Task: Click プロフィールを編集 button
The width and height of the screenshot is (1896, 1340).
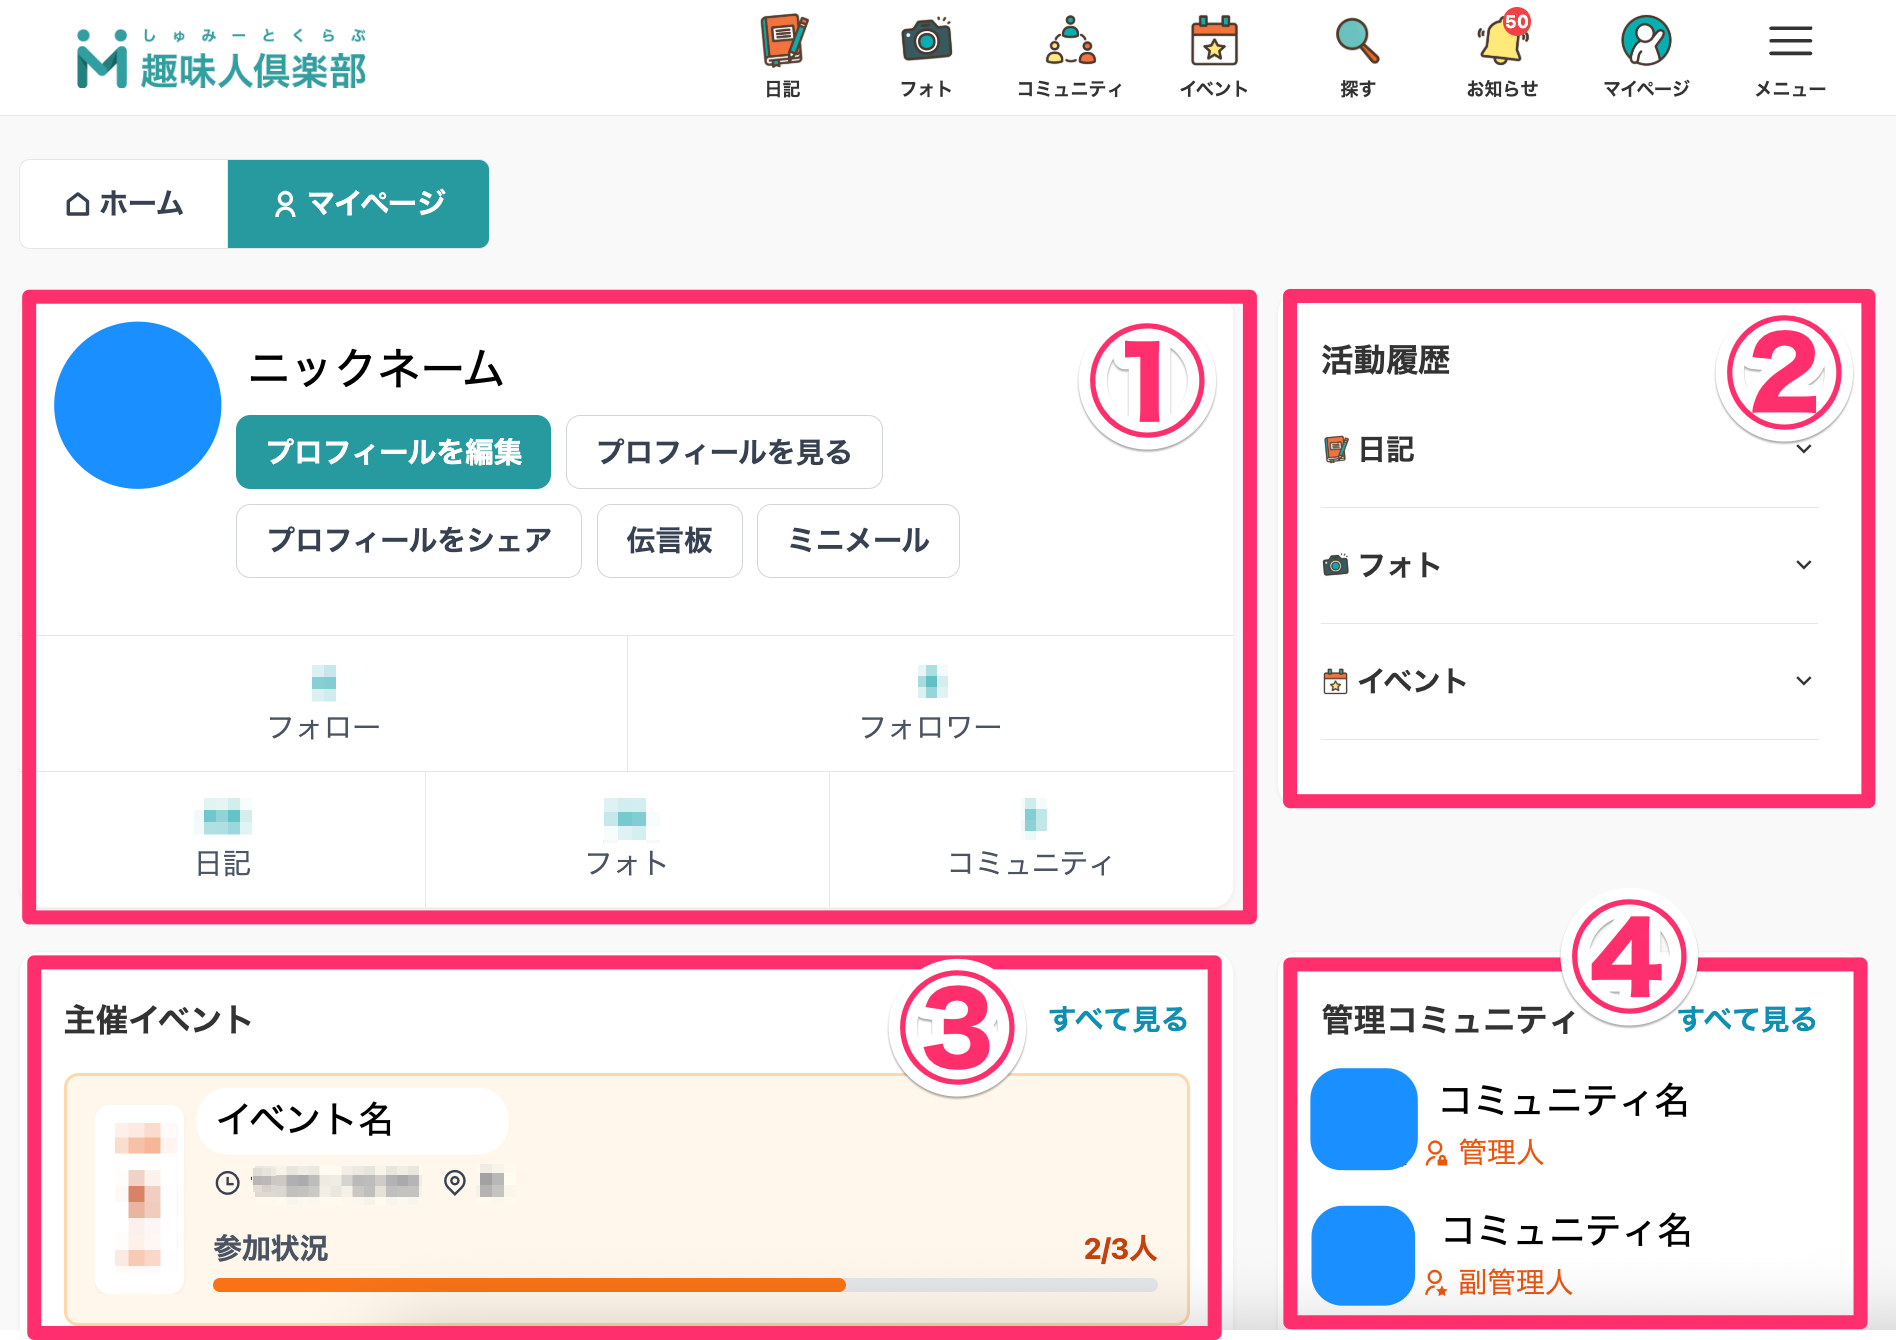Action: click(393, 452)
